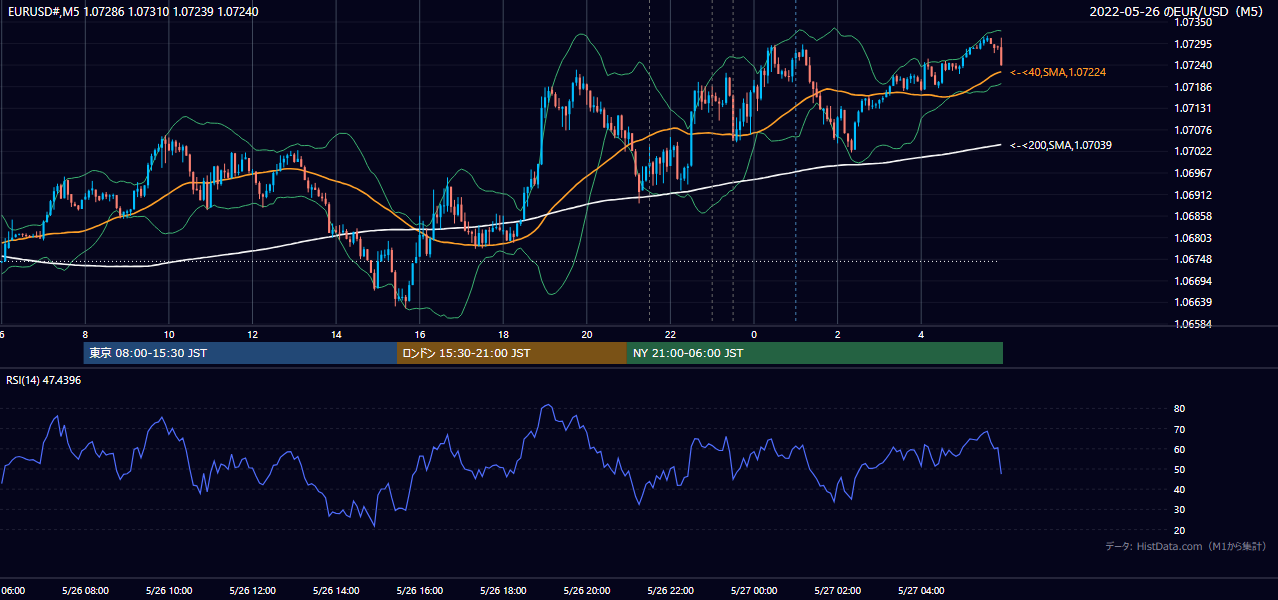This screenshot has height=600, width=1278.
Task: Select the 200 SMA label reading 1.07039
Action: [x=1061, y=146]
